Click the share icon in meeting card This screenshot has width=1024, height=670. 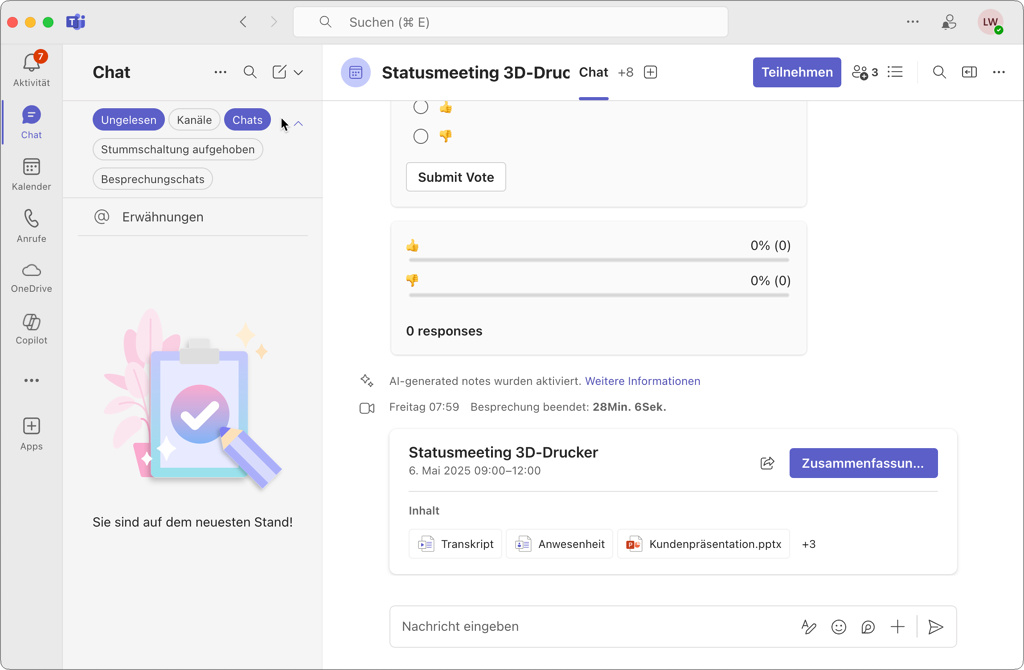tap(767, 463)
